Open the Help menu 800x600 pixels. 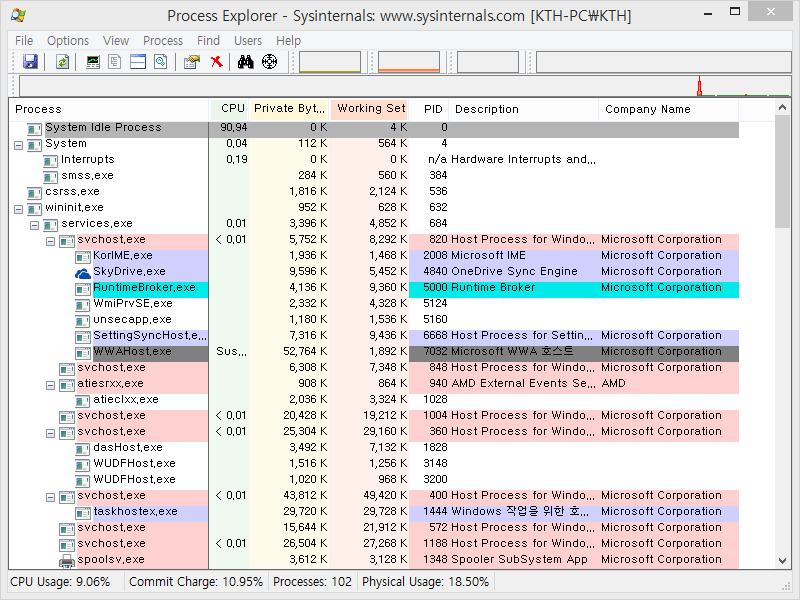click(288, 40)
